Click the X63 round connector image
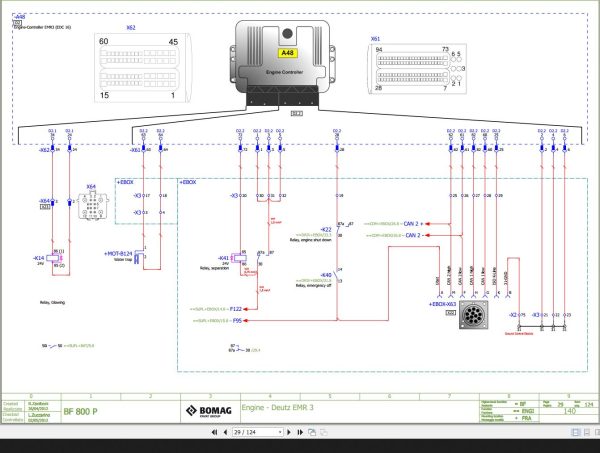This screenshot has width=600, height=453. tap(473, 315)
